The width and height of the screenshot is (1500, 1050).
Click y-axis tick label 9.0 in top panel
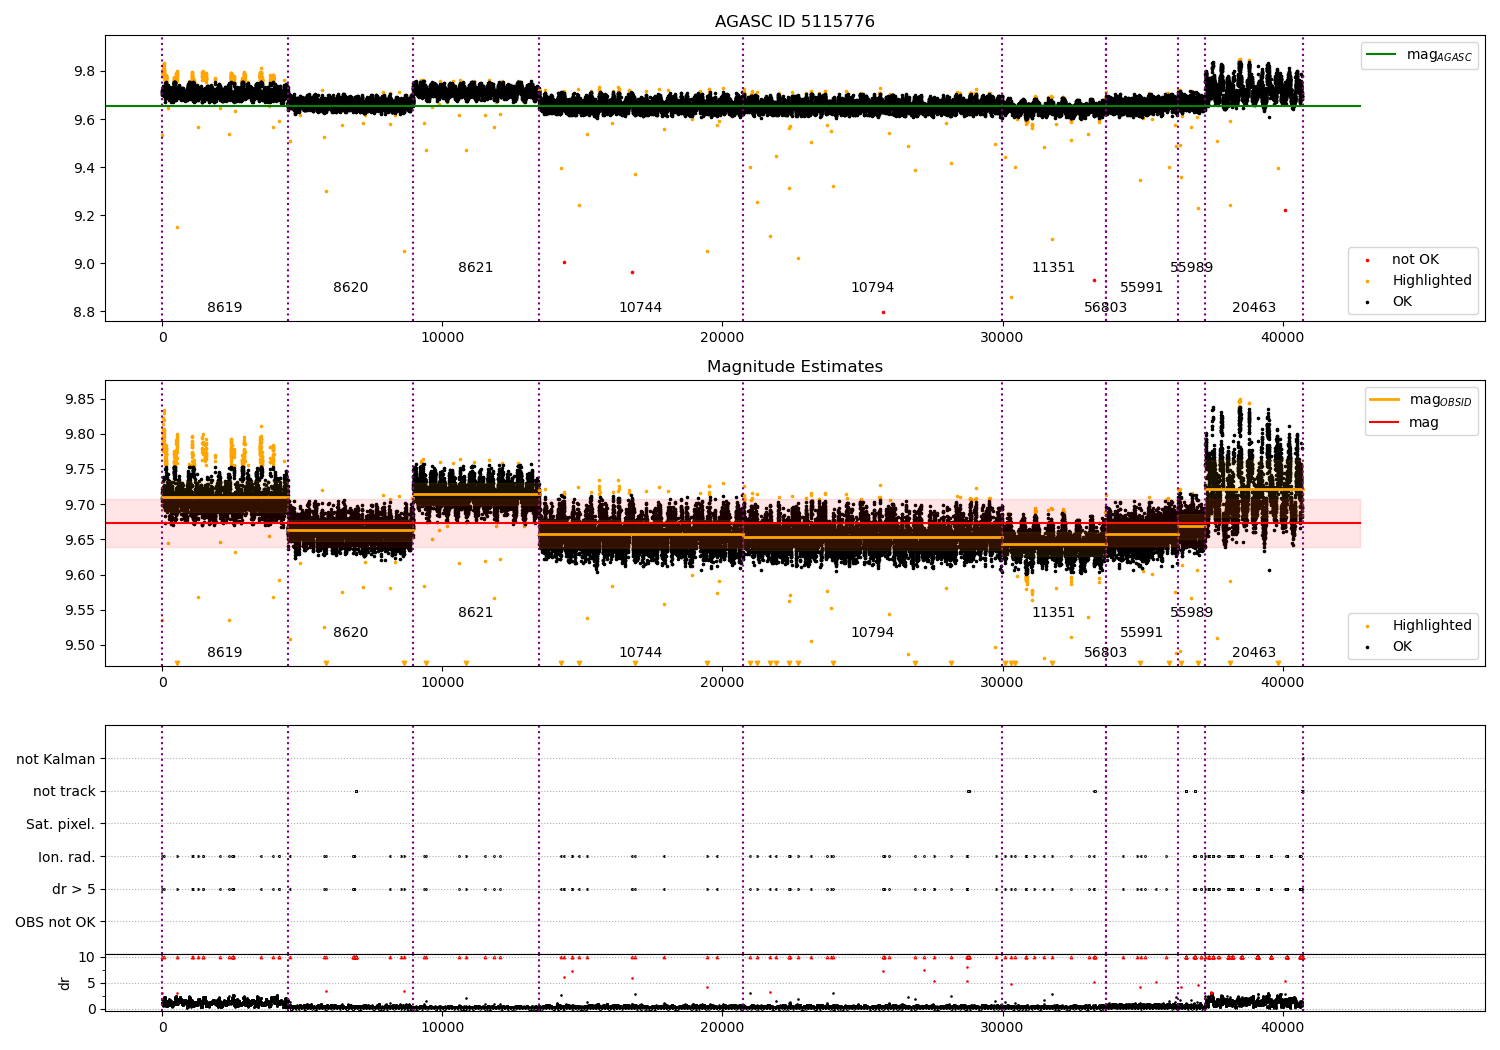pyautogui.click(x=84, y=264)
